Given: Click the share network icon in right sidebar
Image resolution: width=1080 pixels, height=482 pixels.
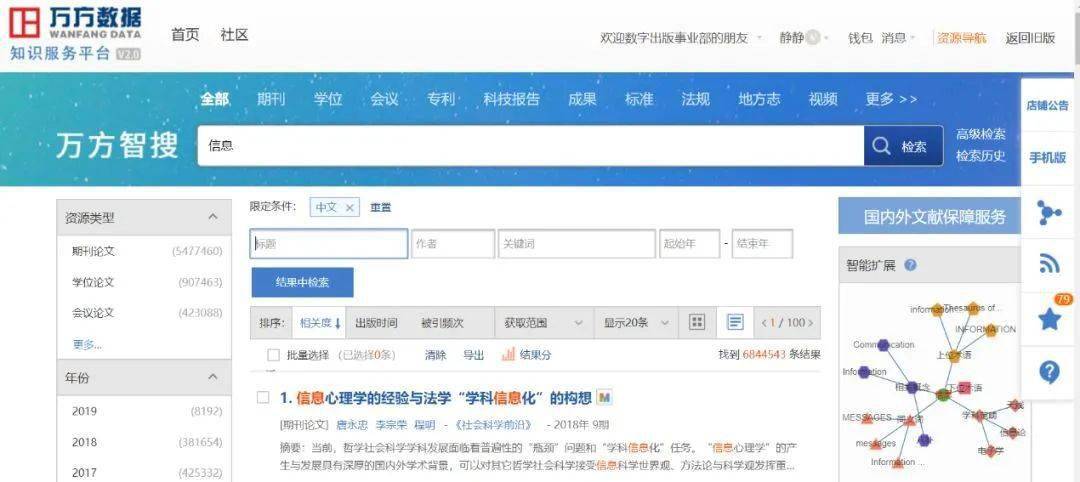Looking at the screenshot, I should pos(1049,212).
